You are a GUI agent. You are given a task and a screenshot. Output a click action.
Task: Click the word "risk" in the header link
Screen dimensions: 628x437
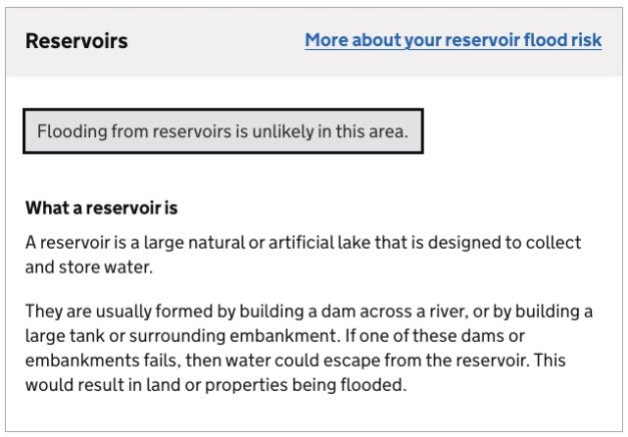coord(585,41)
